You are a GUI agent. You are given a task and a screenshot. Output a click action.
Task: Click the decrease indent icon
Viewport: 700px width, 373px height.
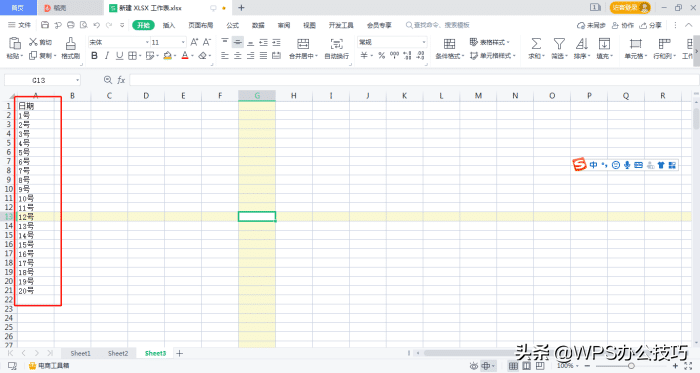[263, 42]
